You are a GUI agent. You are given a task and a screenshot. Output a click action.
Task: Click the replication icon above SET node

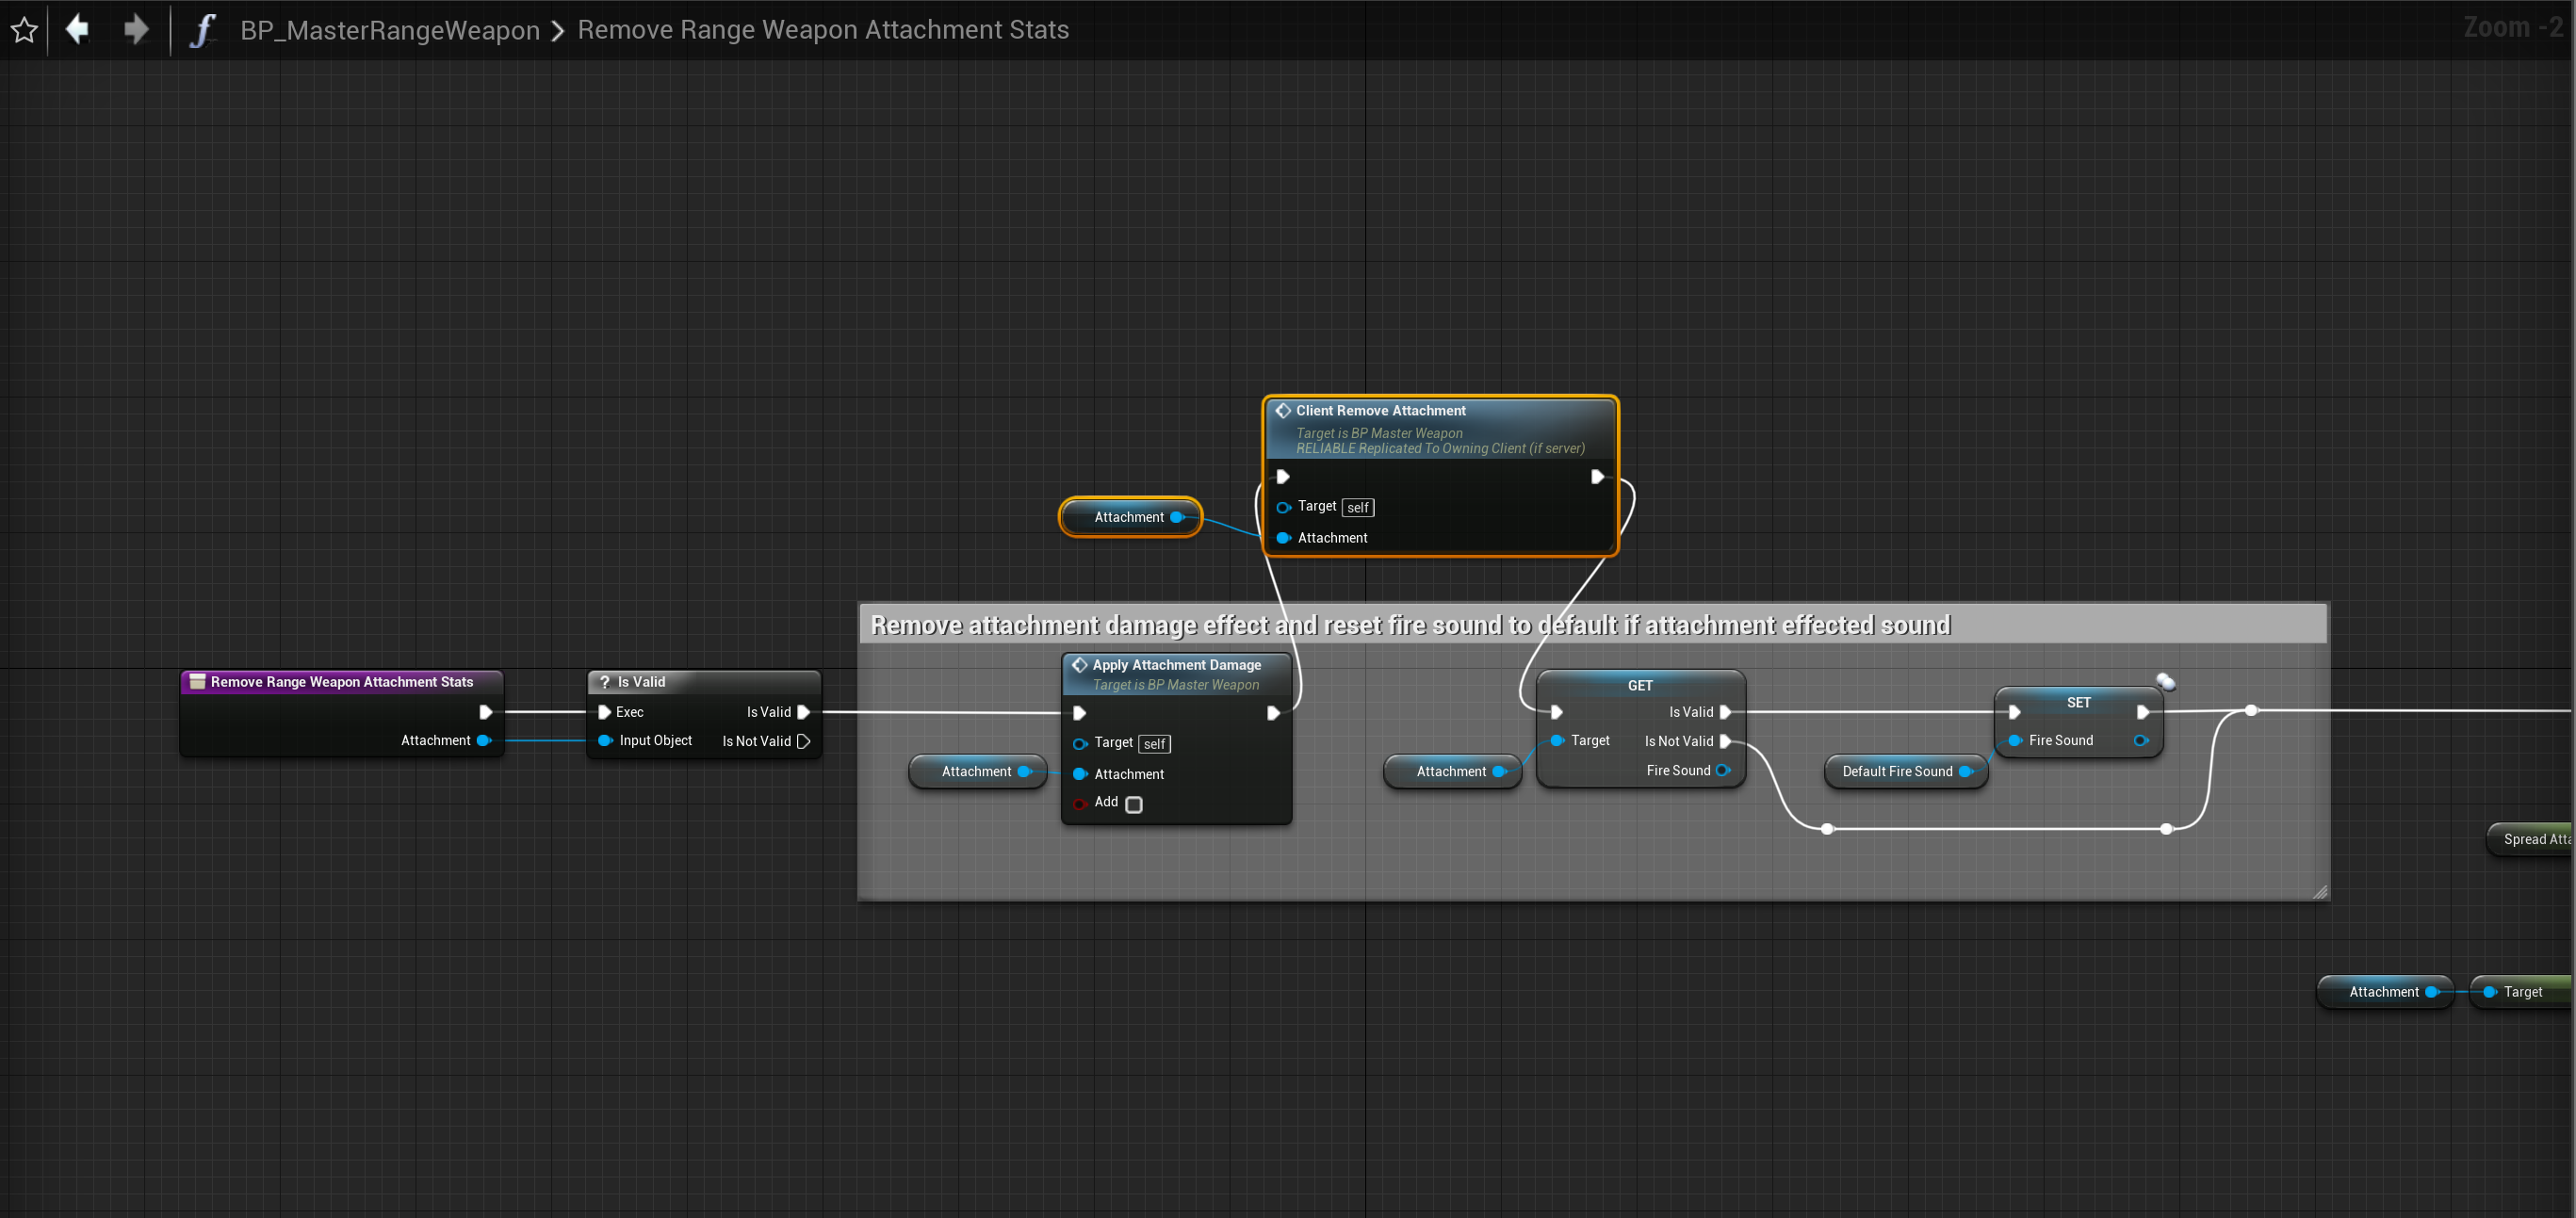tap(2165, 682)
